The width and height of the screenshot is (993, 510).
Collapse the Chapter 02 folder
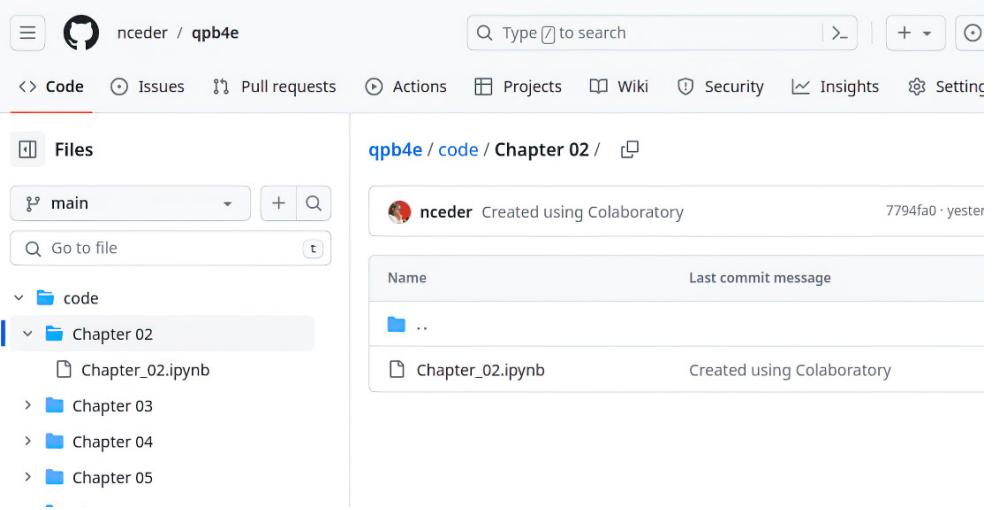pyautogui.click(x=27, y=334)
